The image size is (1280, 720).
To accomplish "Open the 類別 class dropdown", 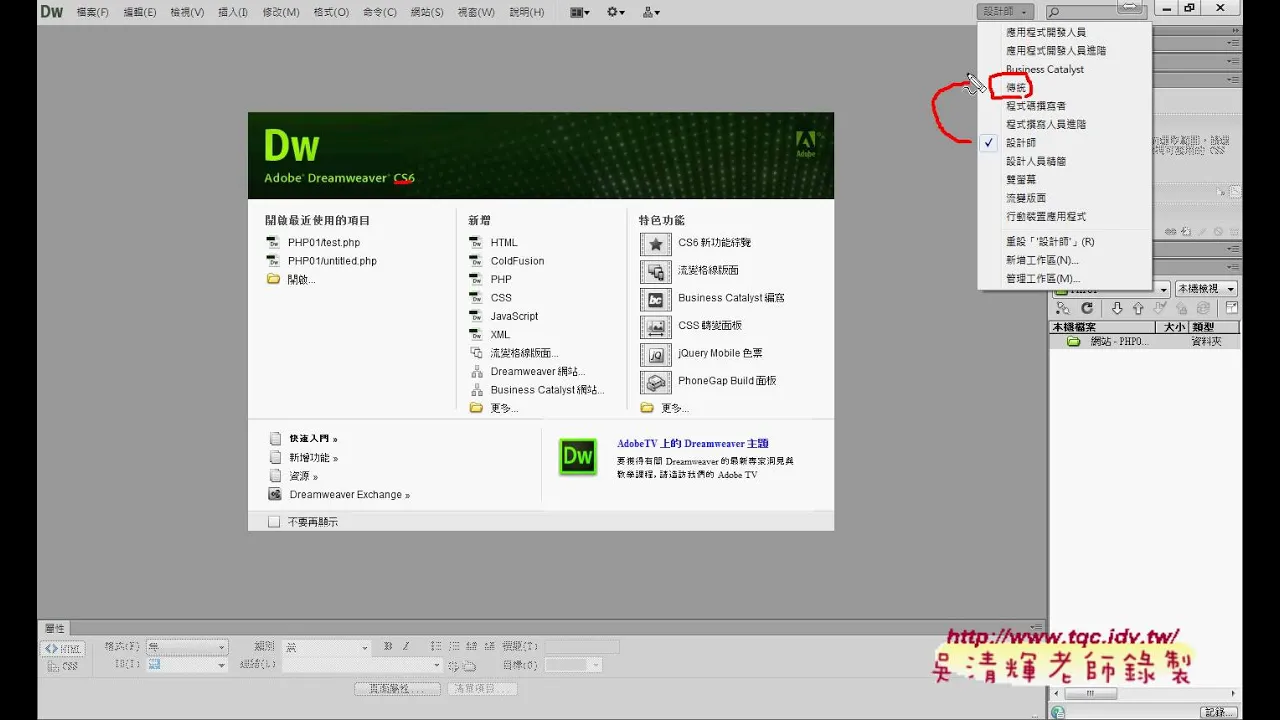I will (x=326, y=648).
